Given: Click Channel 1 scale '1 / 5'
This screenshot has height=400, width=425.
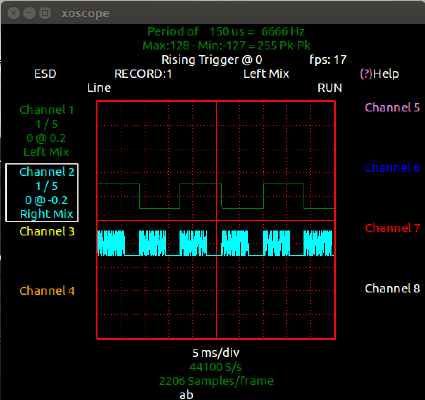Looking at the screenshot, I should pos(47,124).
